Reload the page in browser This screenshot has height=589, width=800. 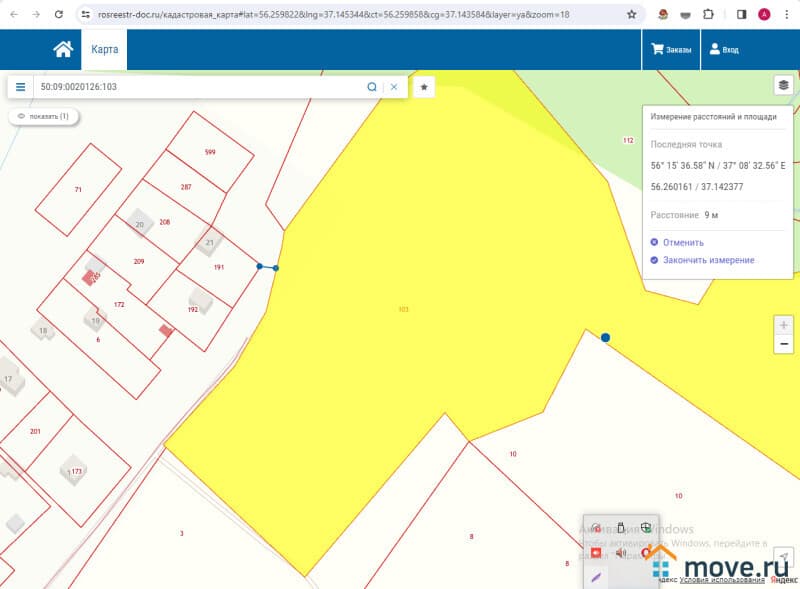[x=59, y=15]
